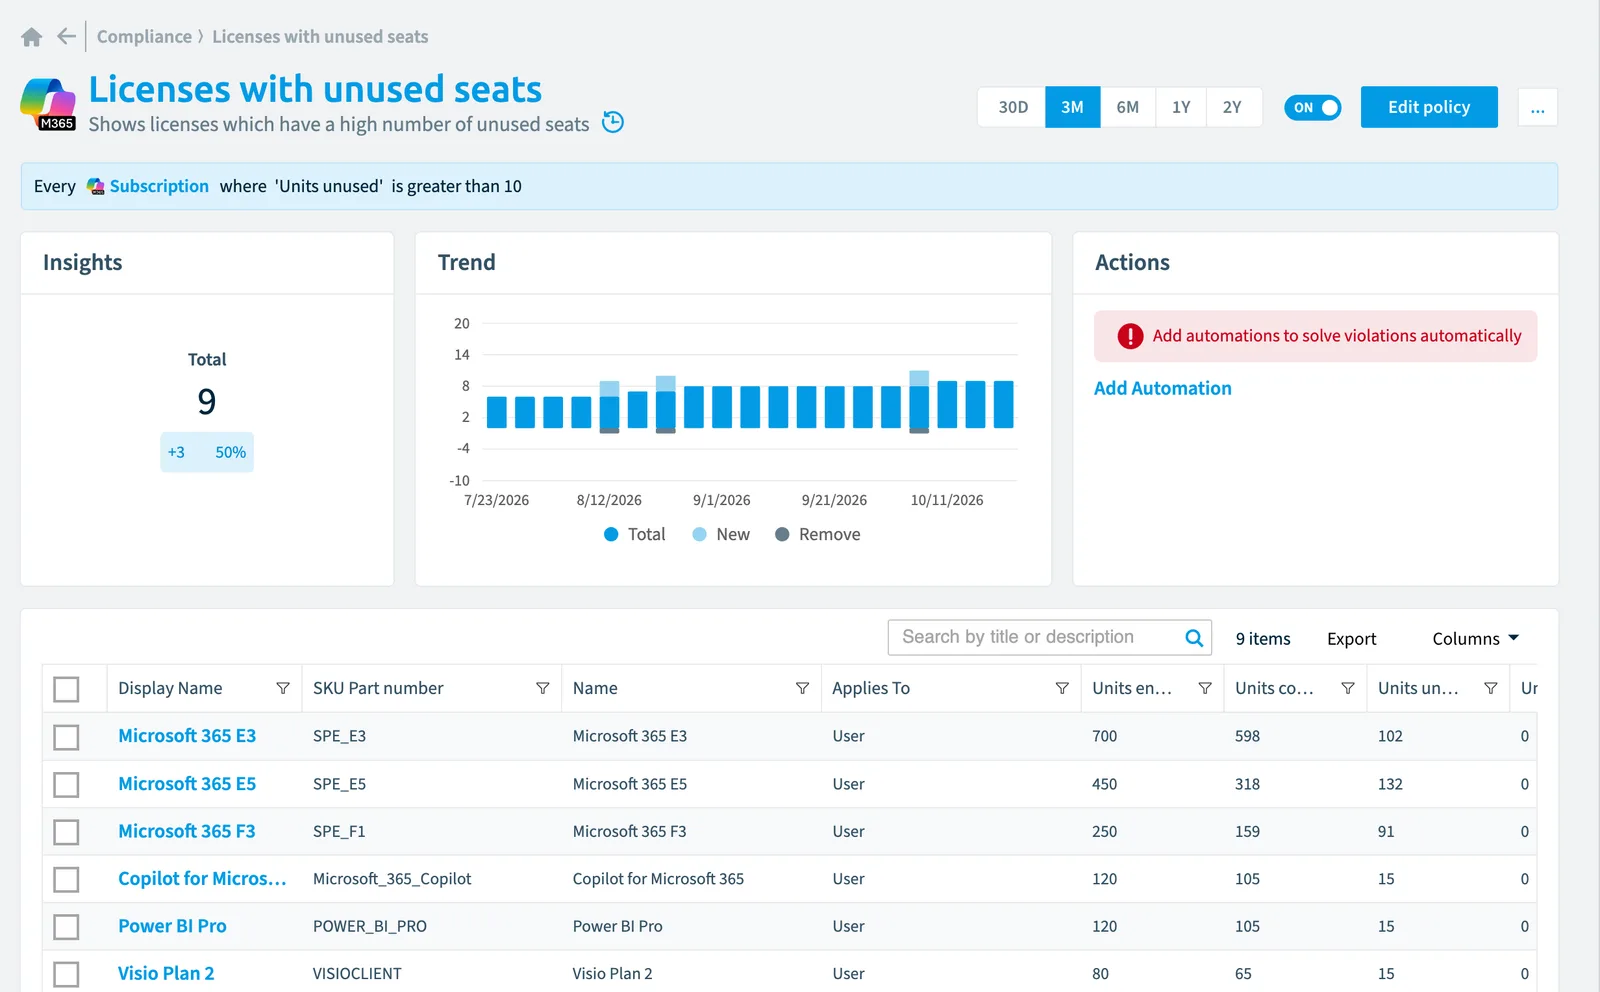Click the back arrow icon

tap(67, 37)
